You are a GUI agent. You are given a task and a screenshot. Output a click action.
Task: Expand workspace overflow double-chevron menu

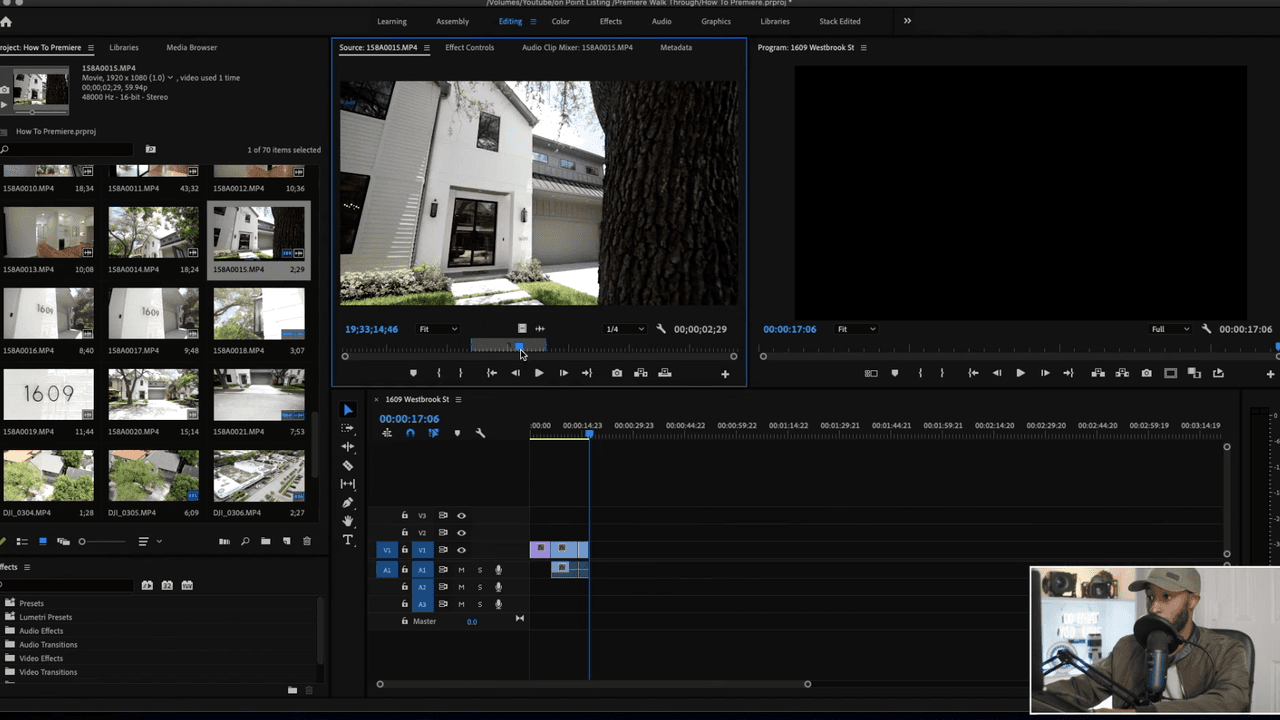(907, 21)
